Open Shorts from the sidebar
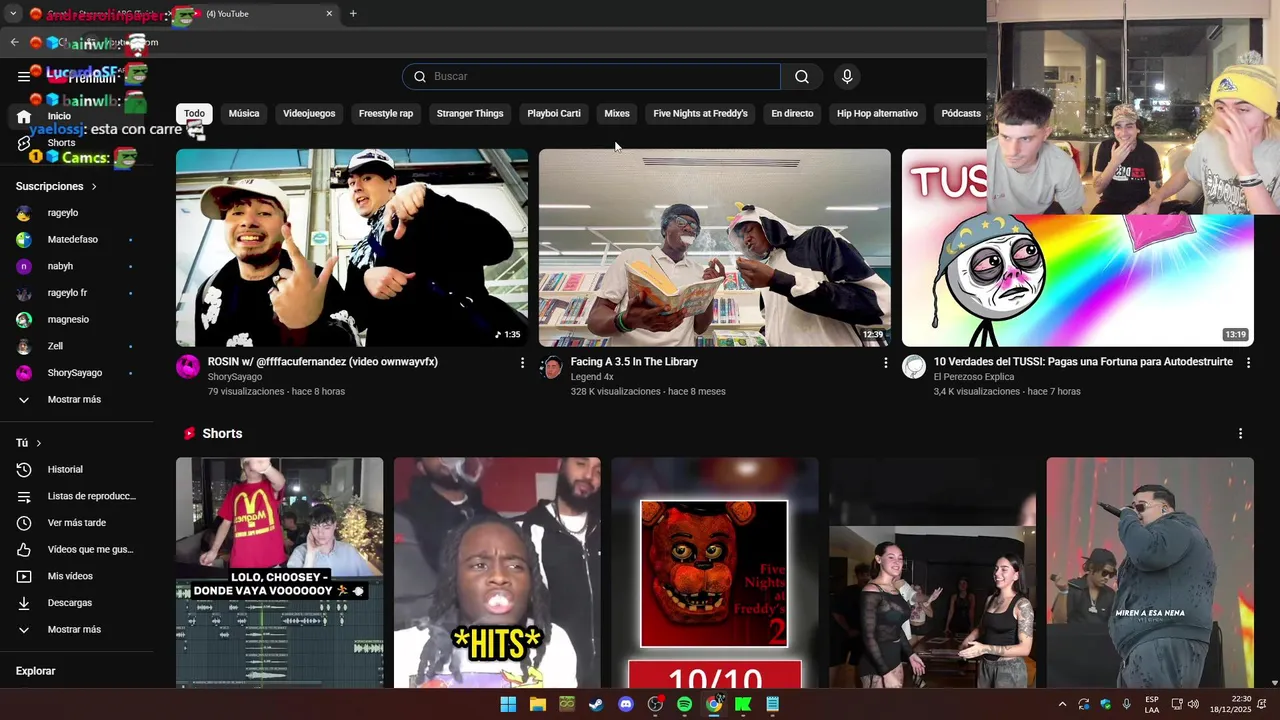 [x=61, y=143]
